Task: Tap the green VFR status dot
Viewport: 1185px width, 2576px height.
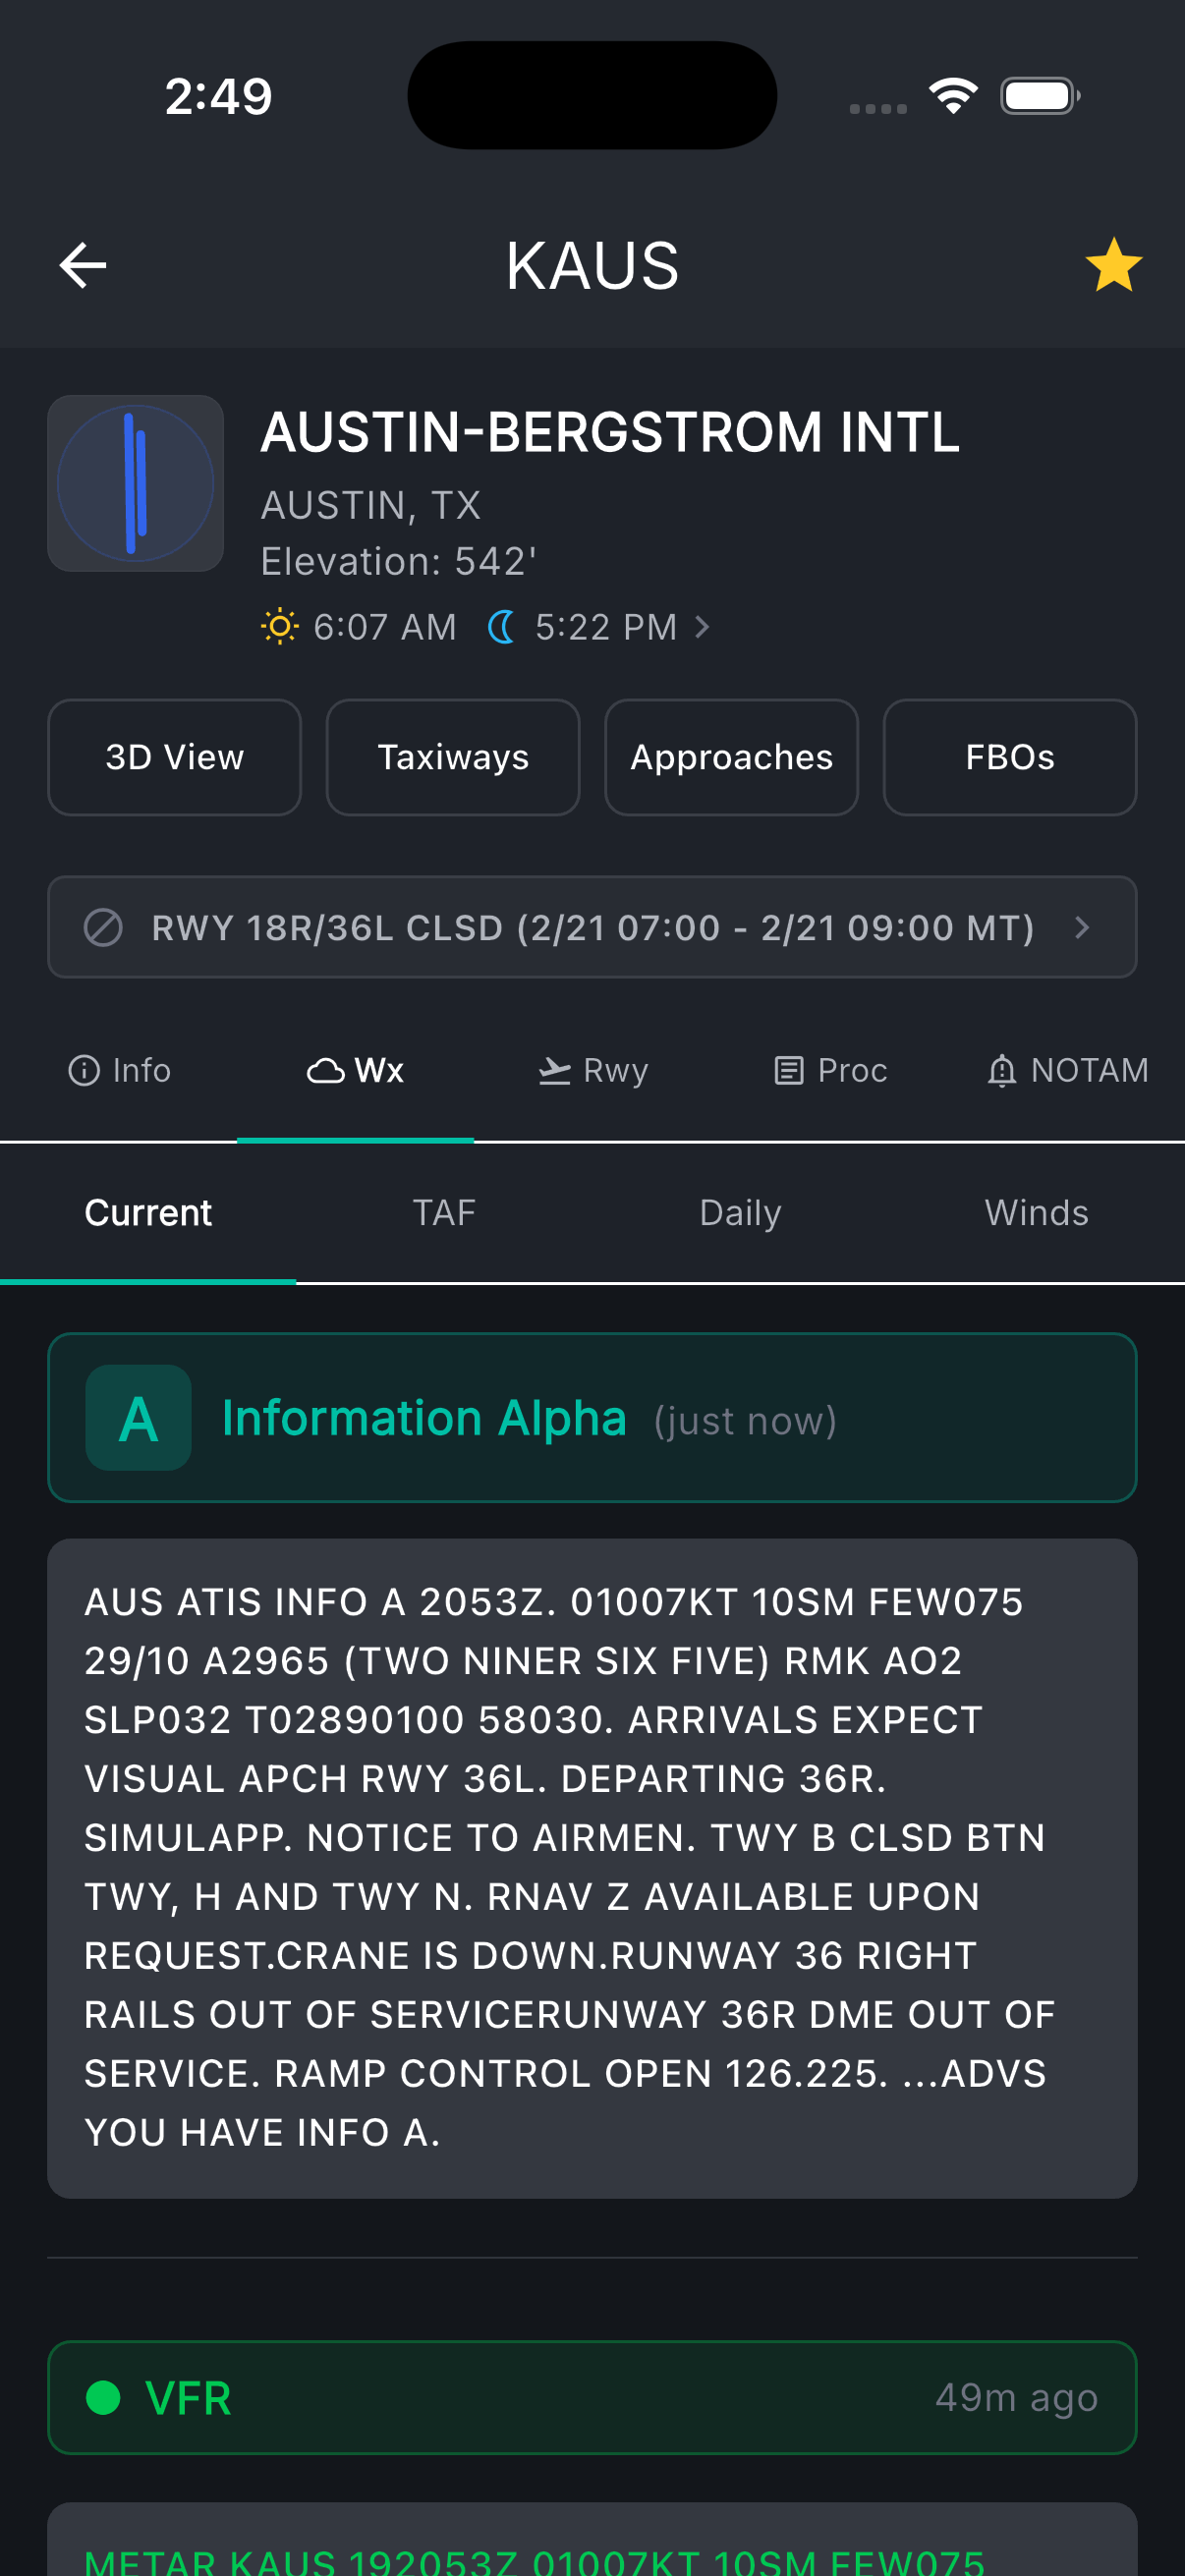Action: pos(103,2397)
